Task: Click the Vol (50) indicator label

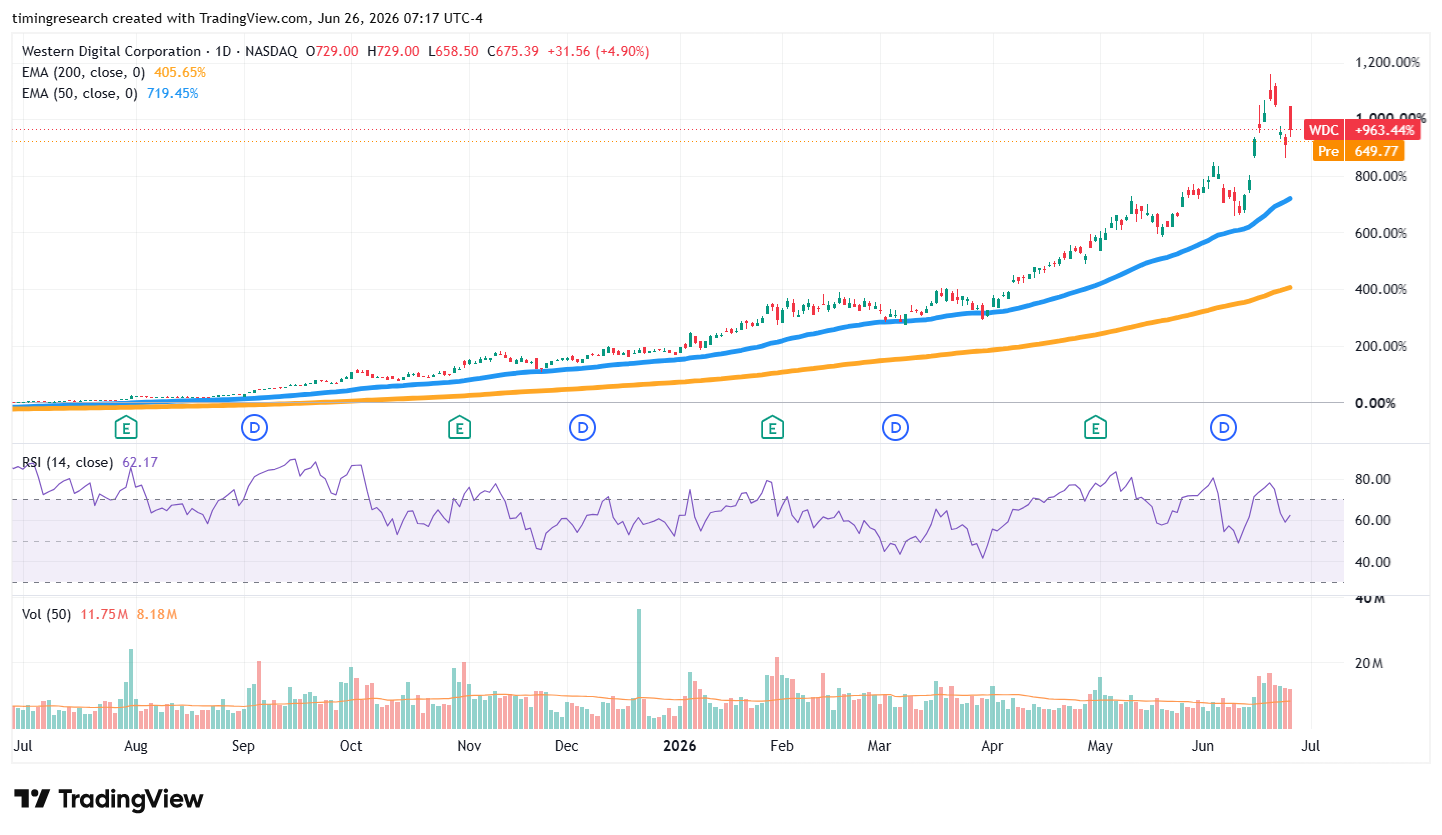Action: 46,614
